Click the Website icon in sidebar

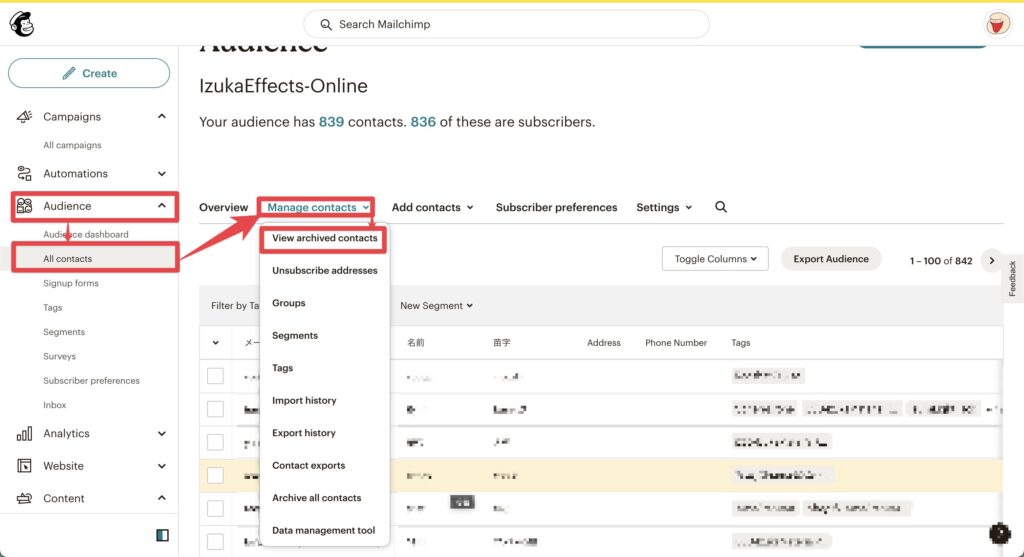tap(24, 466)
